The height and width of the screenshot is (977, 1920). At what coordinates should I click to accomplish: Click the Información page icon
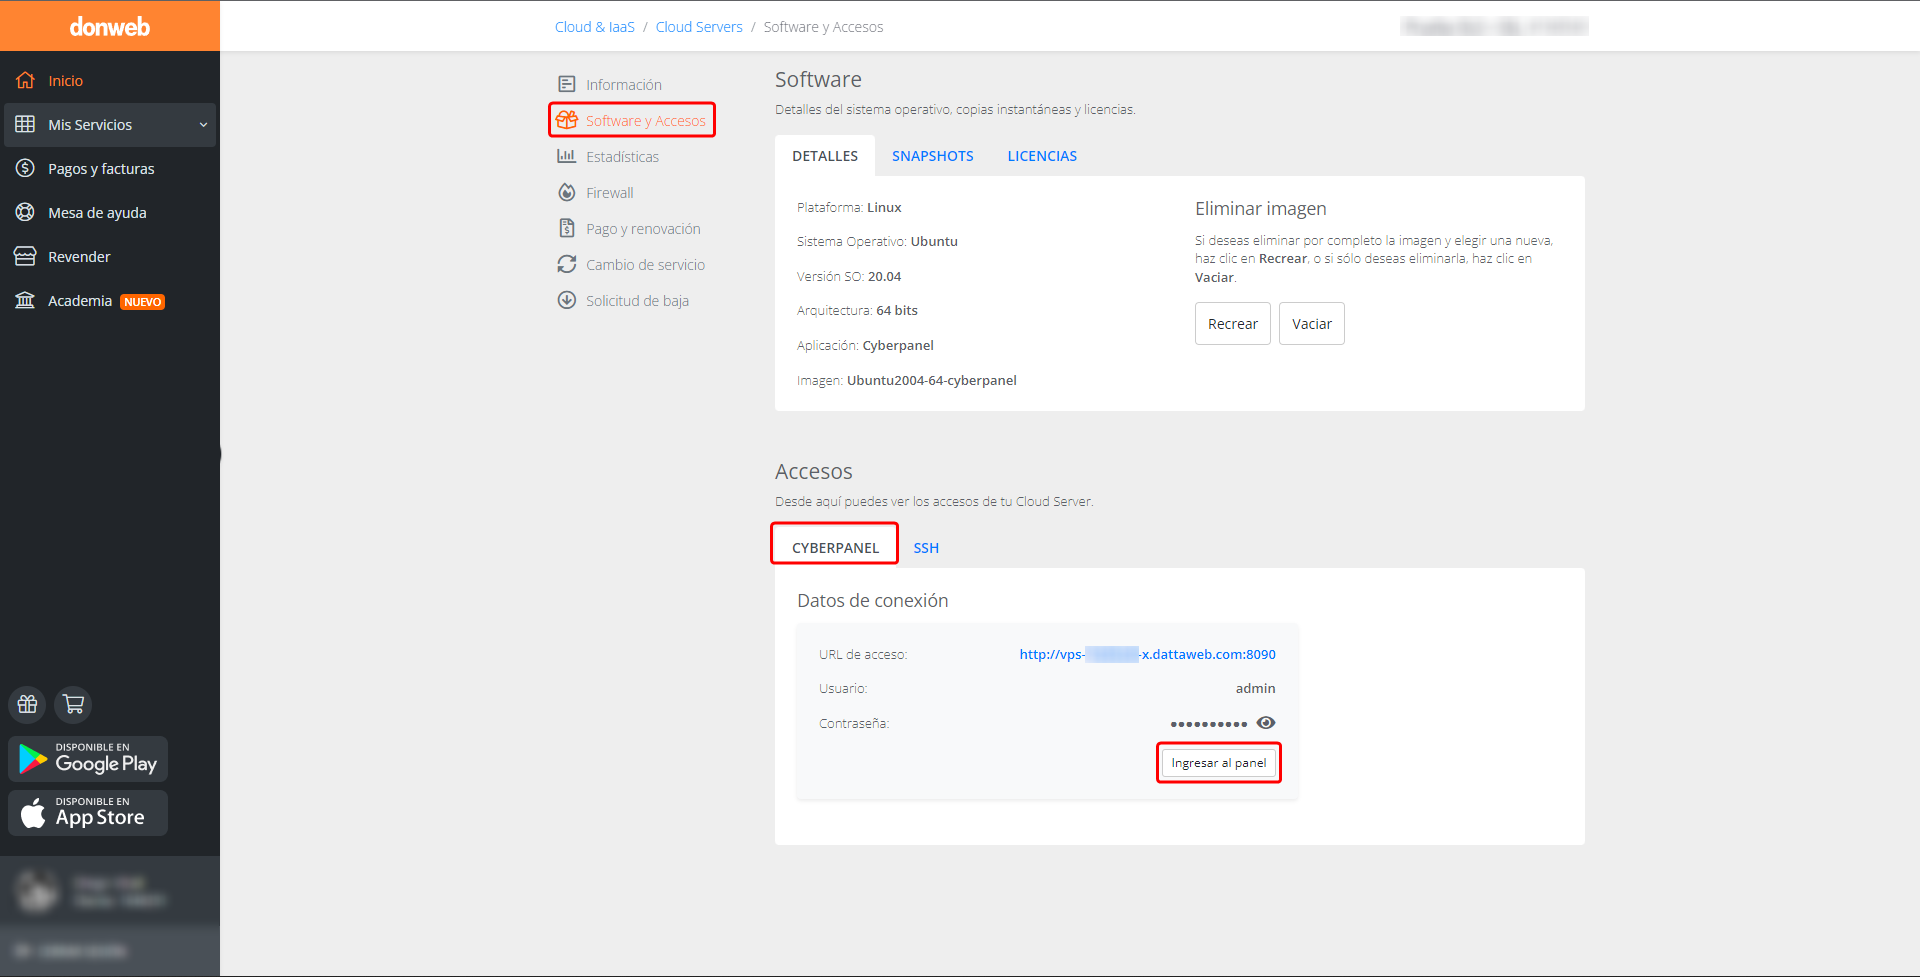coord(567,84)
